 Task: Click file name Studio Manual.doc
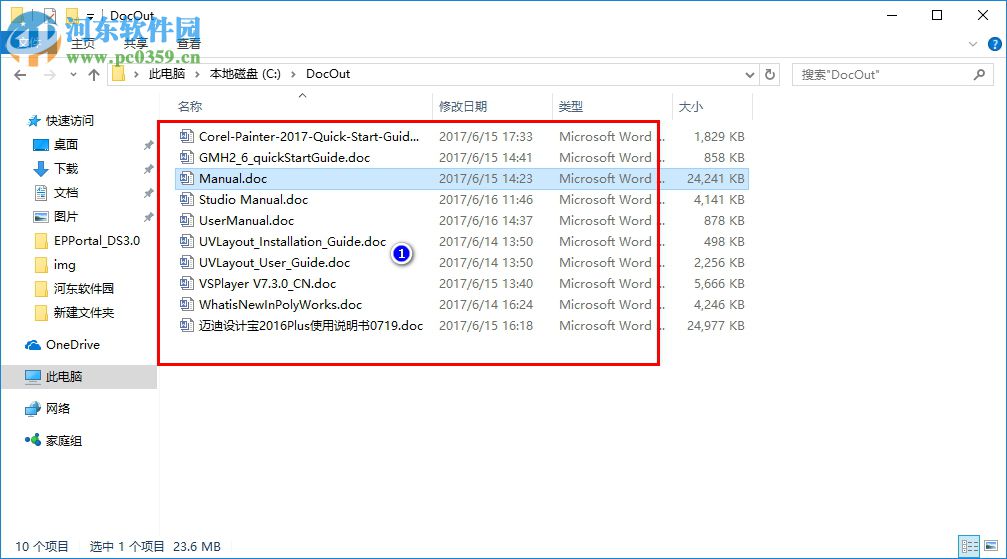click(253, 199)
